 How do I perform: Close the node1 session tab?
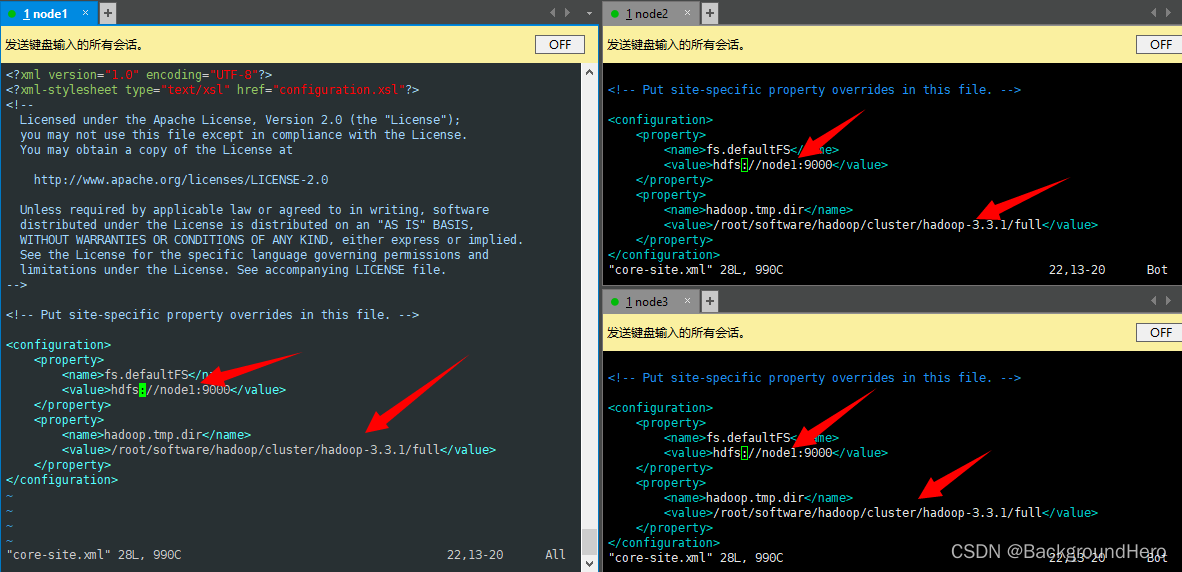point(86,13)
